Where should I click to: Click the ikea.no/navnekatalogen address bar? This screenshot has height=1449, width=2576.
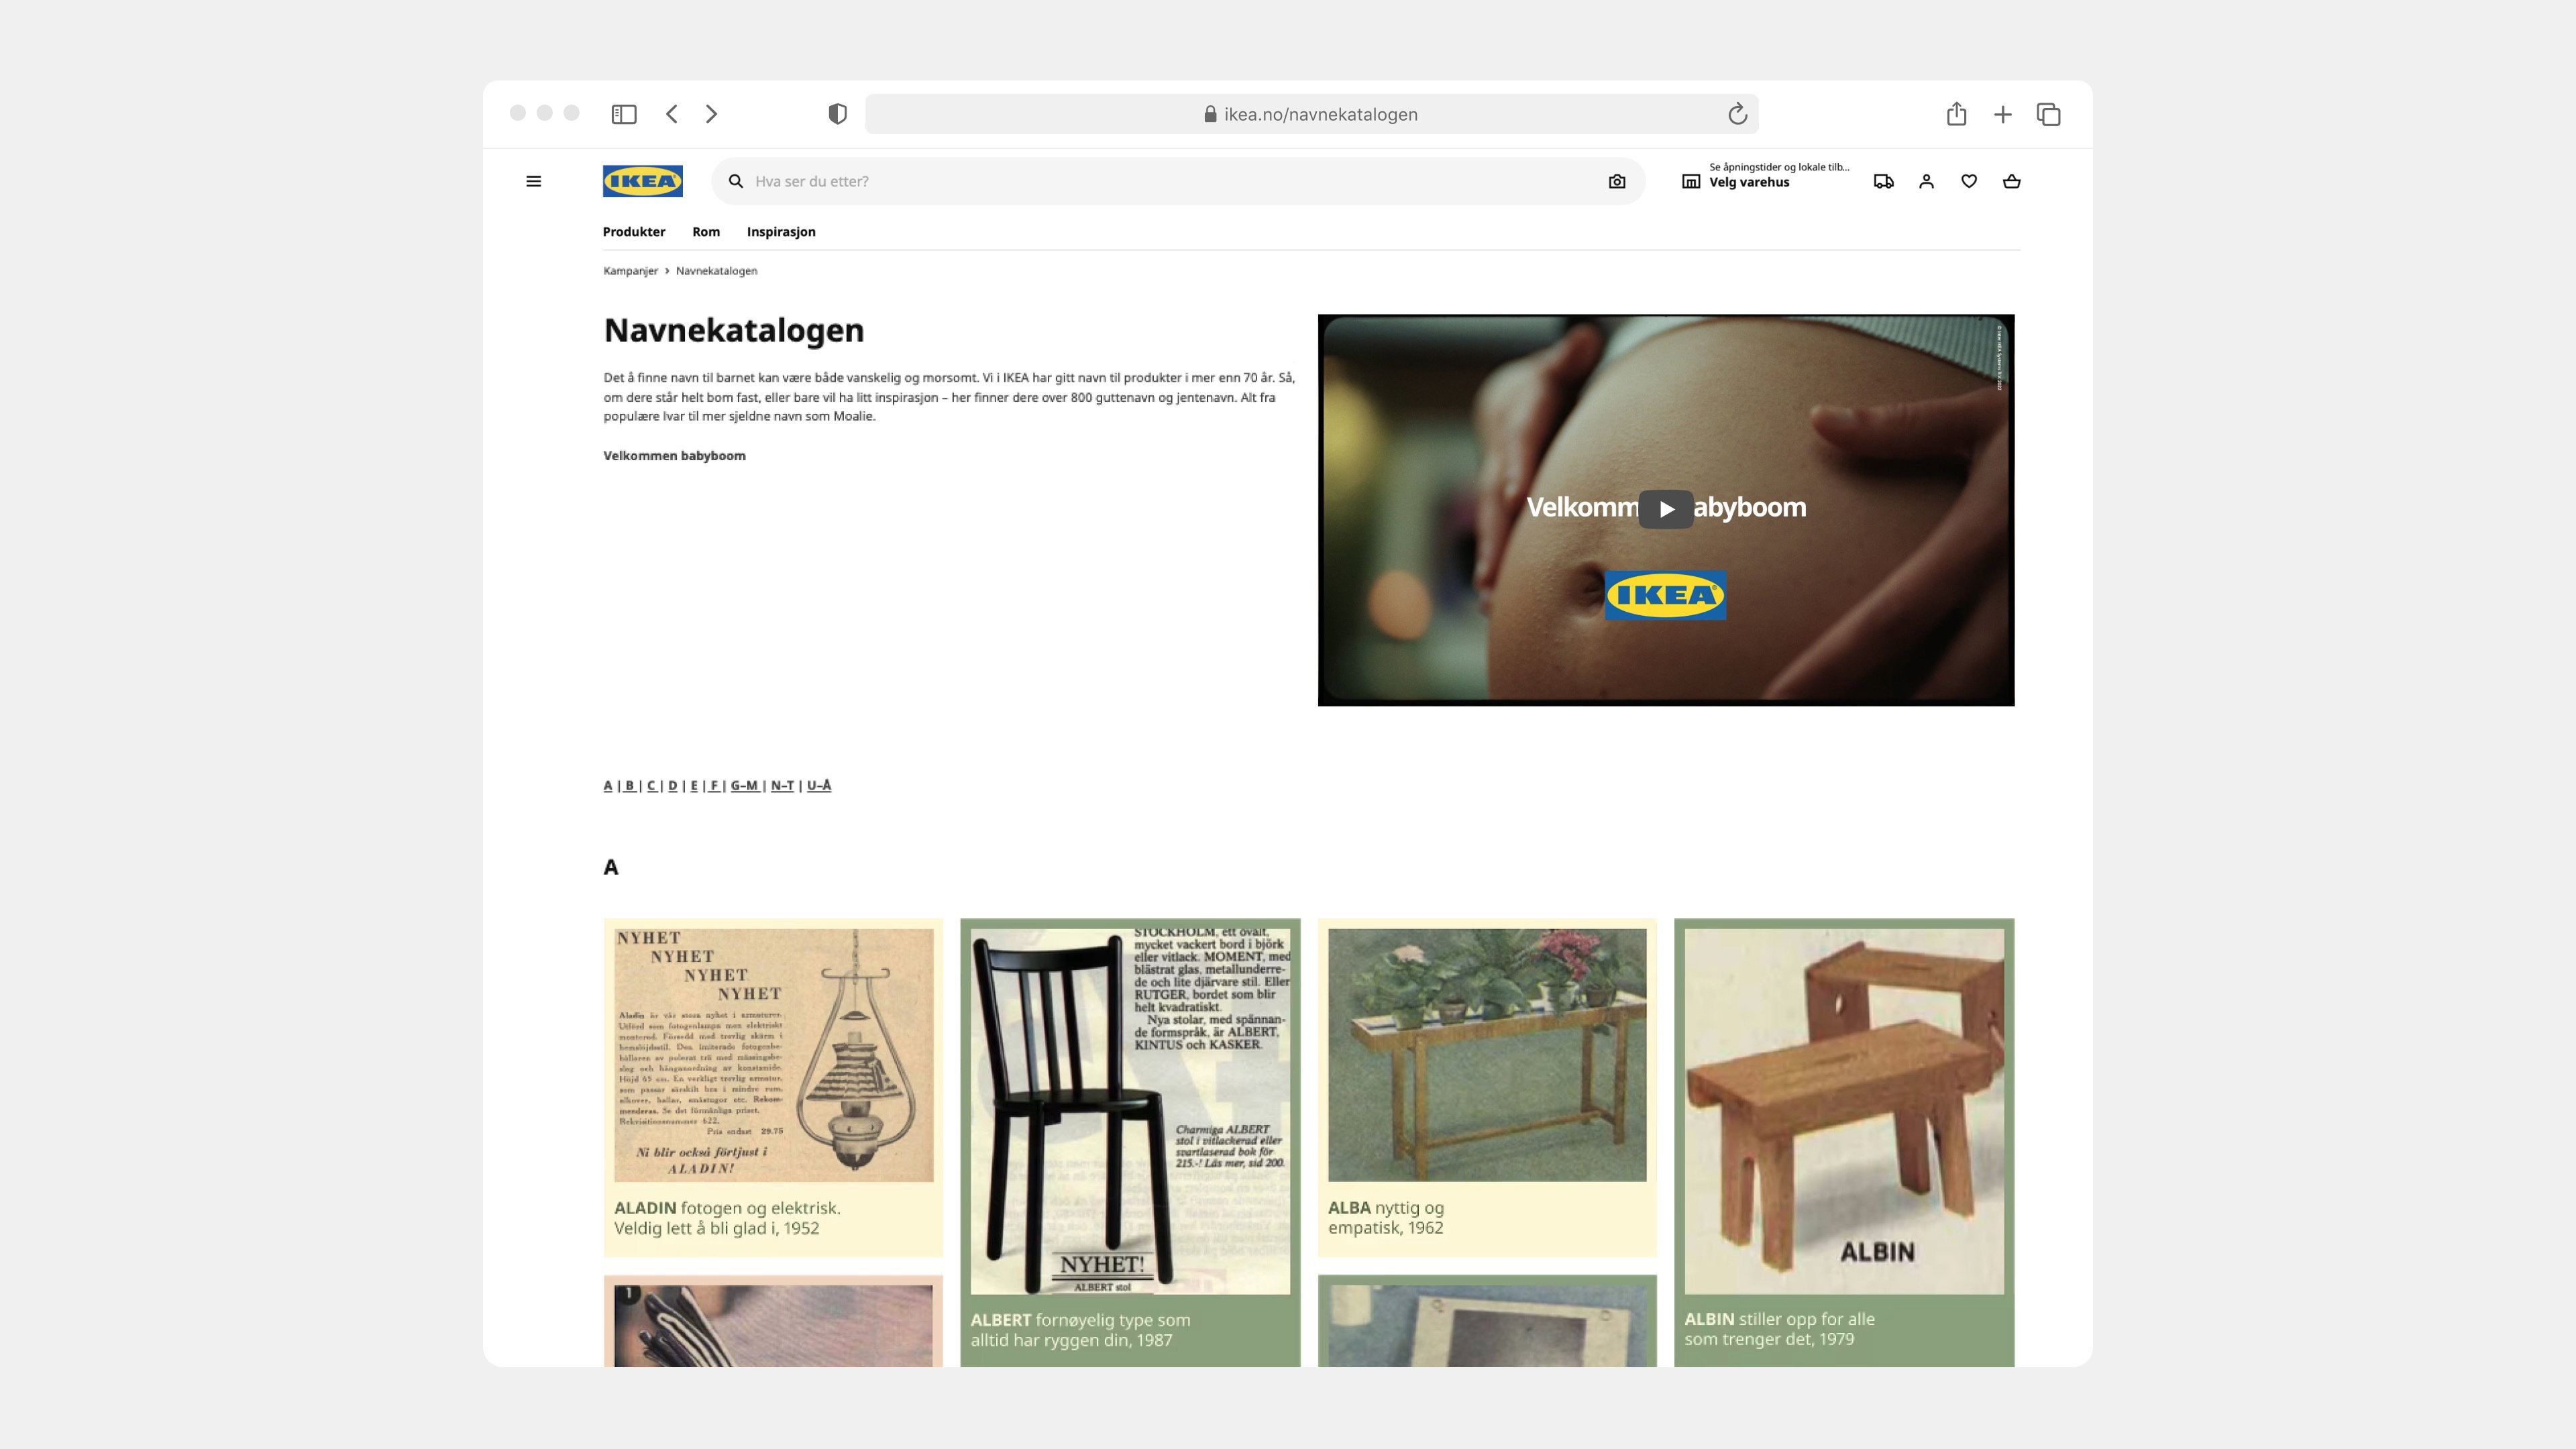[x=1311, y=114]
